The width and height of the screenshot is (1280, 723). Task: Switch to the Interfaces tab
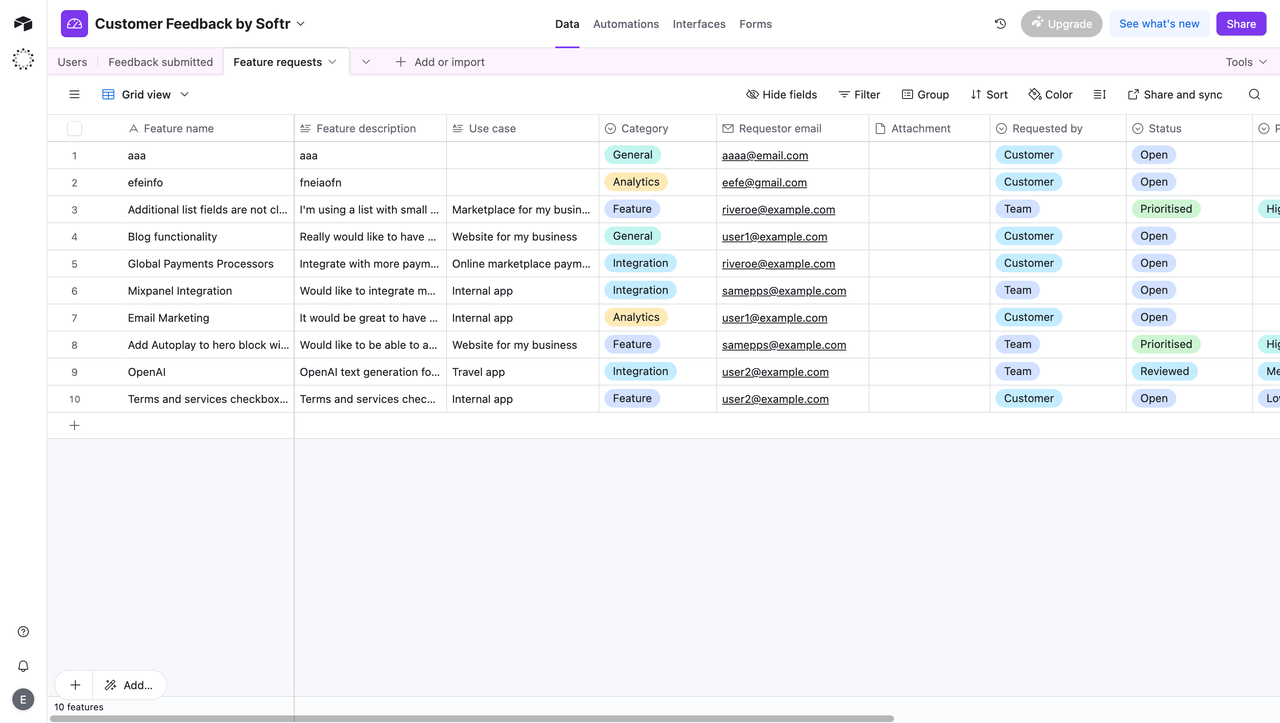(699, 24)
